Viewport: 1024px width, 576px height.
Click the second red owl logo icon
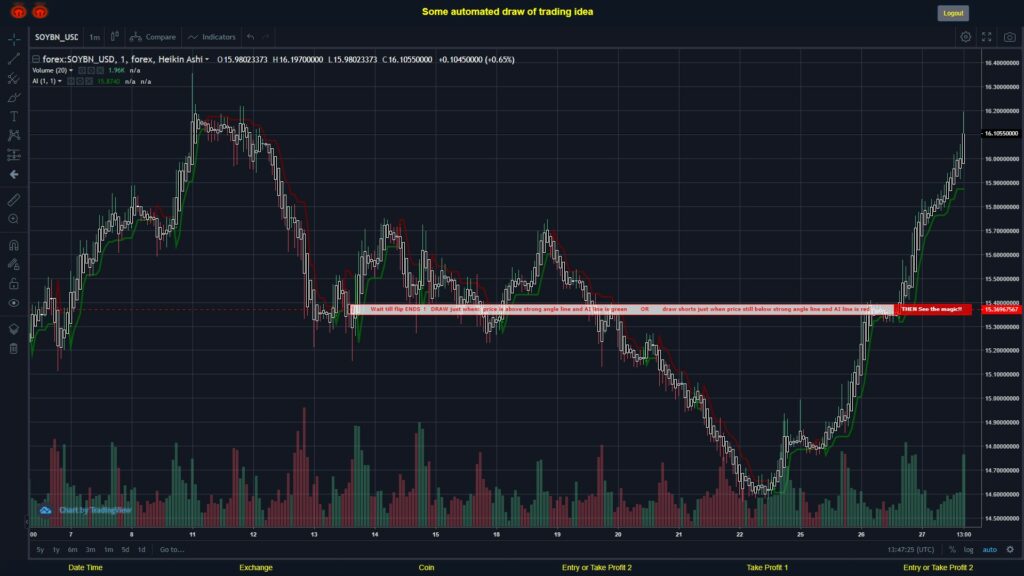(x=40, y=11)
